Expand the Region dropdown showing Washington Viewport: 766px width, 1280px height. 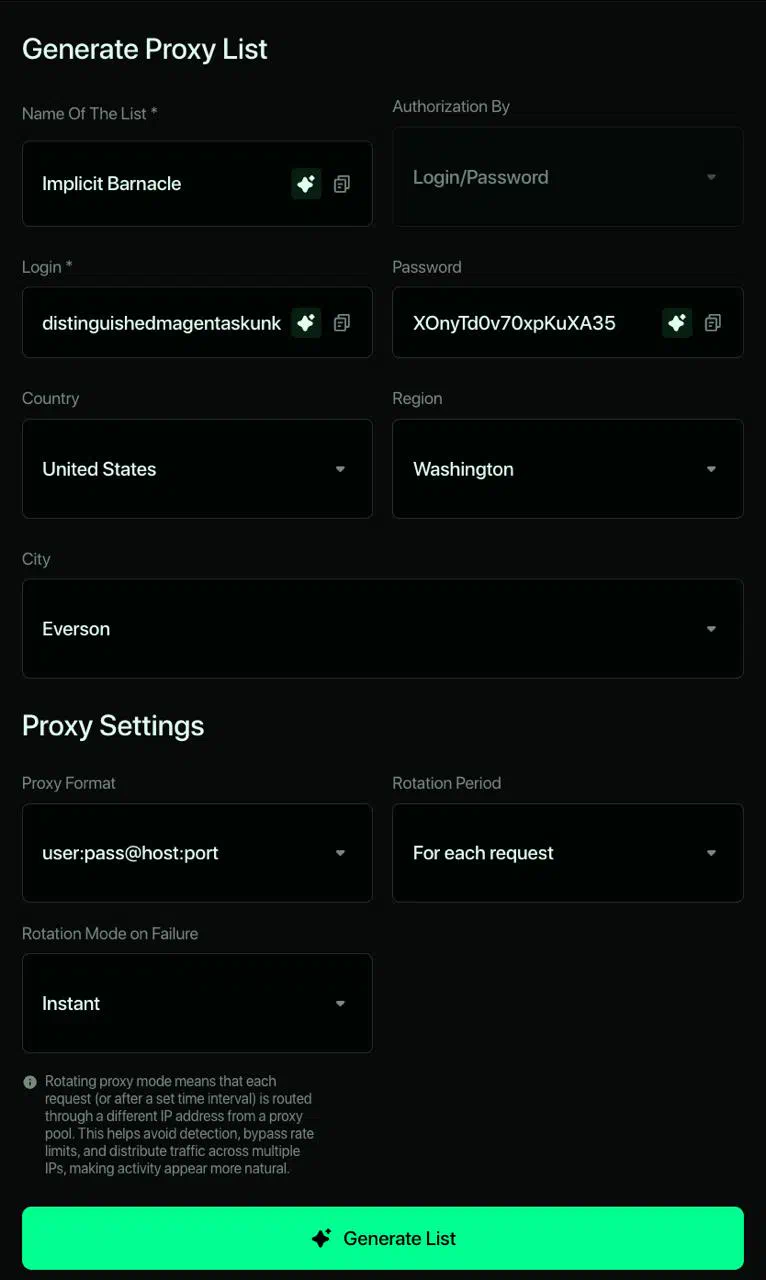567,469
